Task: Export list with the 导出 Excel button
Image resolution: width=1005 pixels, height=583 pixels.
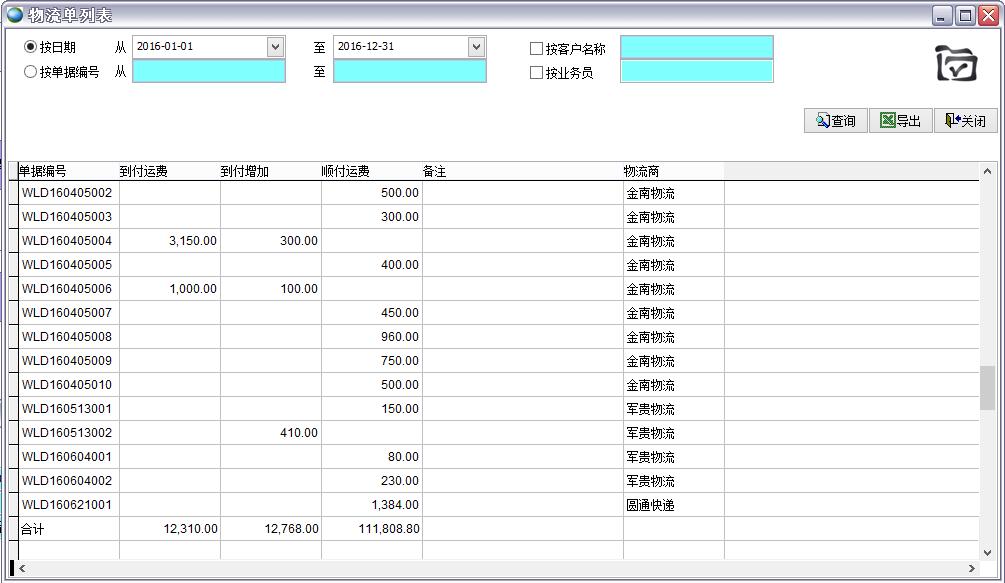Action: click(900, 121)
